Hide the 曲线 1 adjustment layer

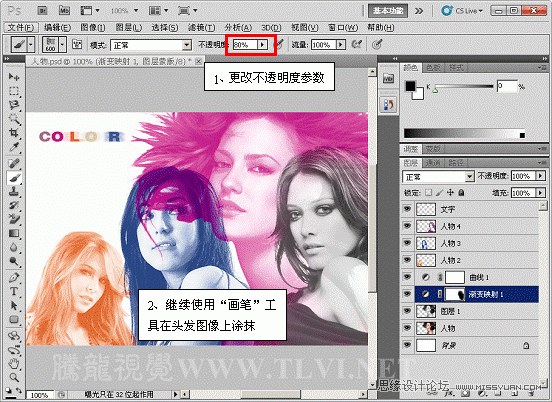pyautogui.click(x=407, y=277)
